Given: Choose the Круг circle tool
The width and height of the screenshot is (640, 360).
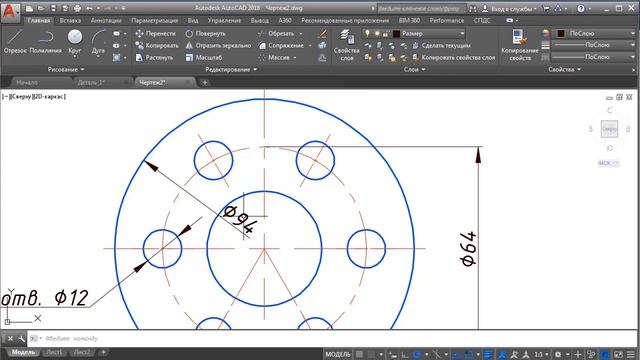Looking at the screenshot, I should tap(75, 42).
